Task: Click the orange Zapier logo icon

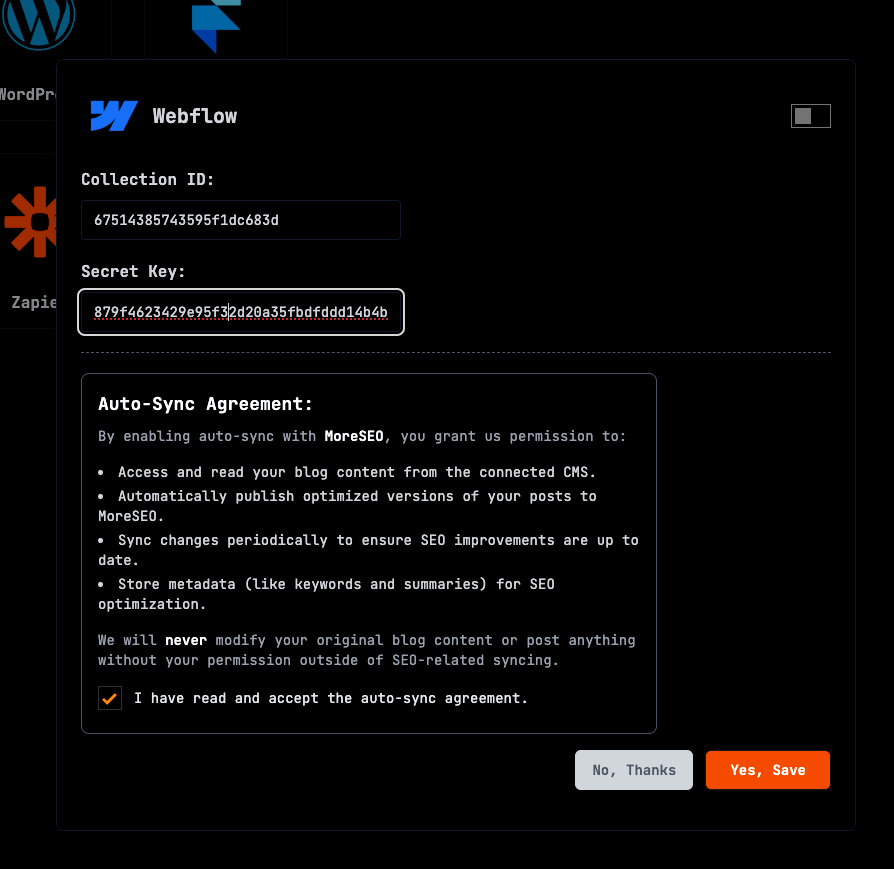Action: (x=30, y=221)
